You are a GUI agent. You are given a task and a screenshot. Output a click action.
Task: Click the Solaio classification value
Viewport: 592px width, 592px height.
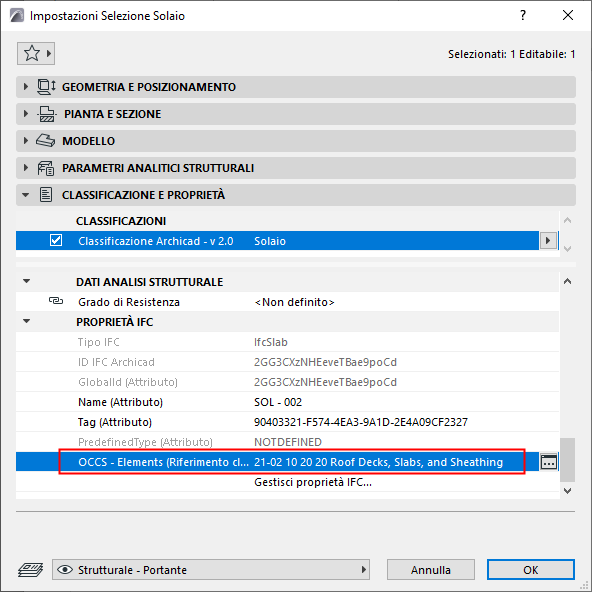(x=270, y=241)
